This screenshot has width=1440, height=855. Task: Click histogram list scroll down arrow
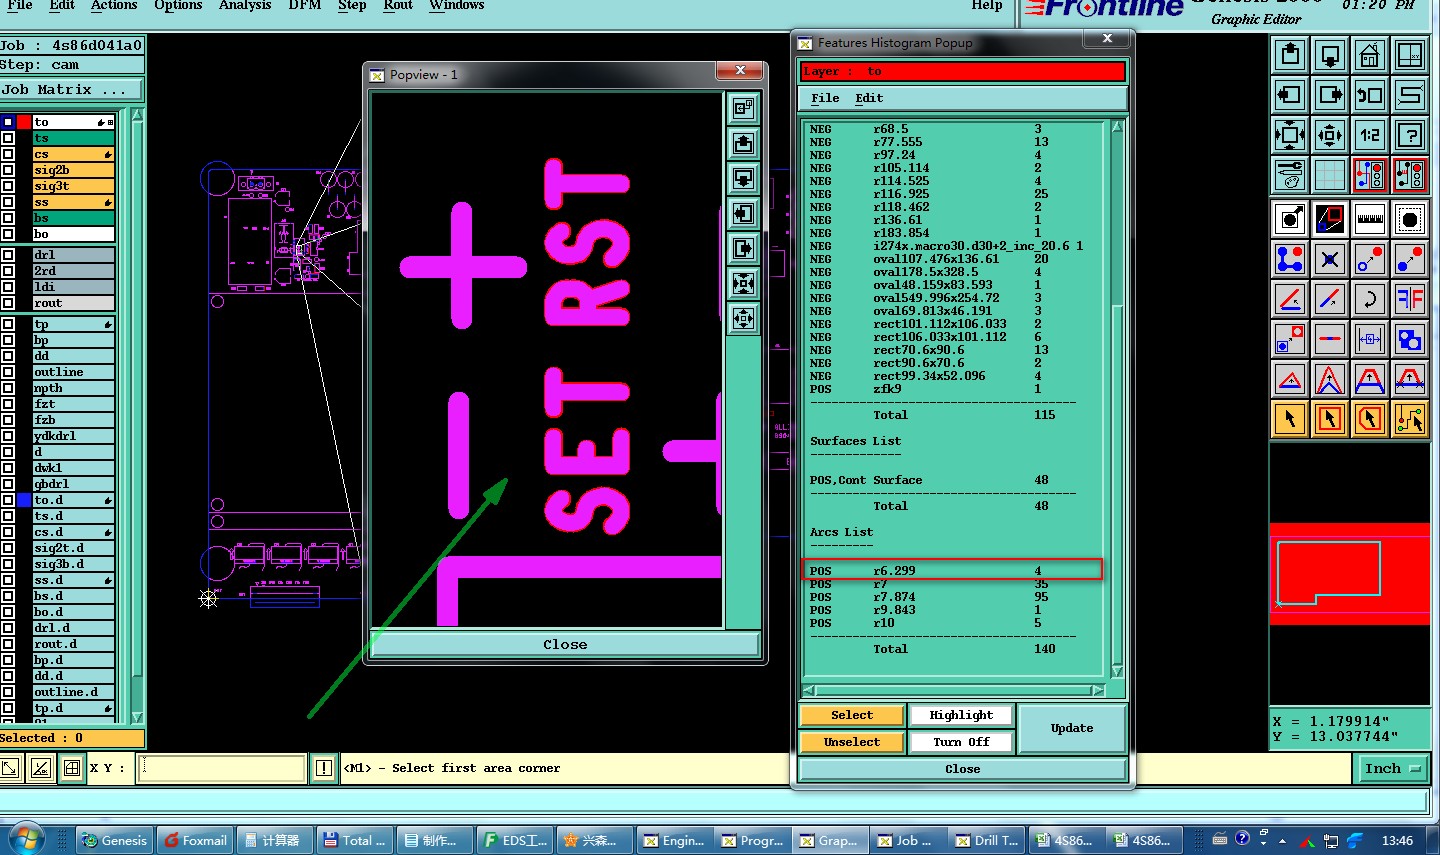click(x=1117, y=671)
